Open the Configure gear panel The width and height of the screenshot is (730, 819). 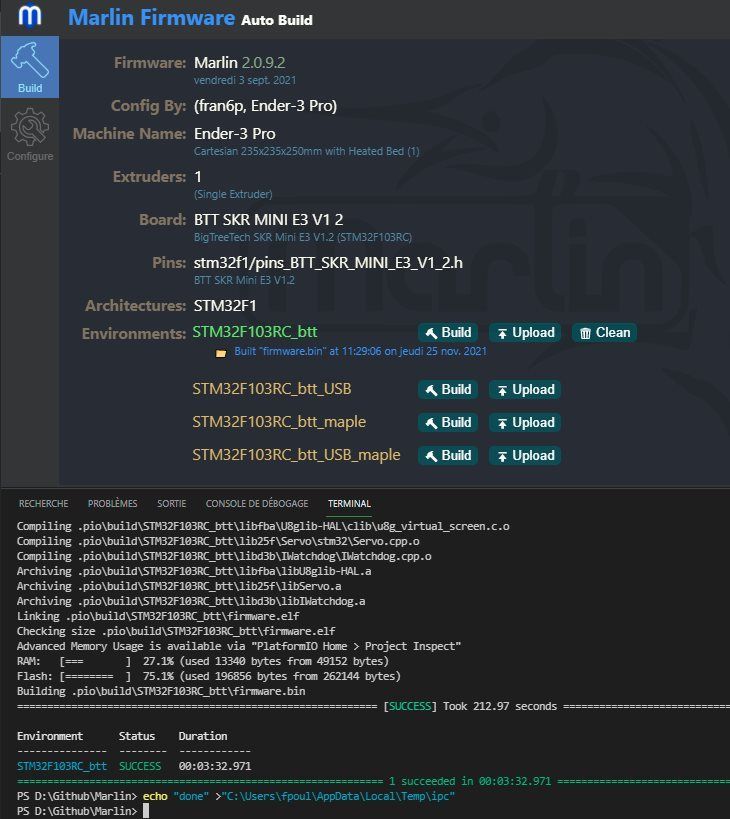[x=30, y=135]
